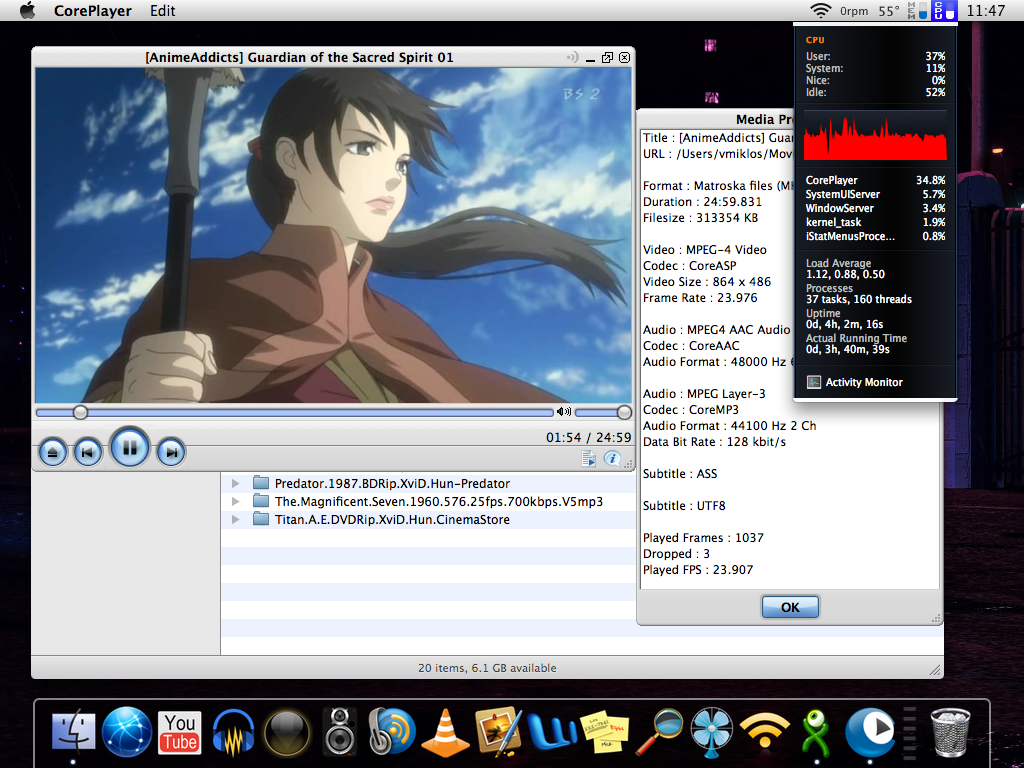Open the photo-and-brush image editor in dock
1024x768 pixels.
[498, 732]
